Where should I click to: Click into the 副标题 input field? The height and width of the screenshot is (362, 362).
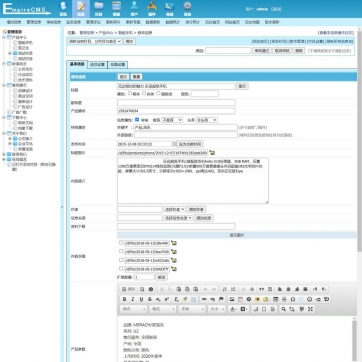176,102
